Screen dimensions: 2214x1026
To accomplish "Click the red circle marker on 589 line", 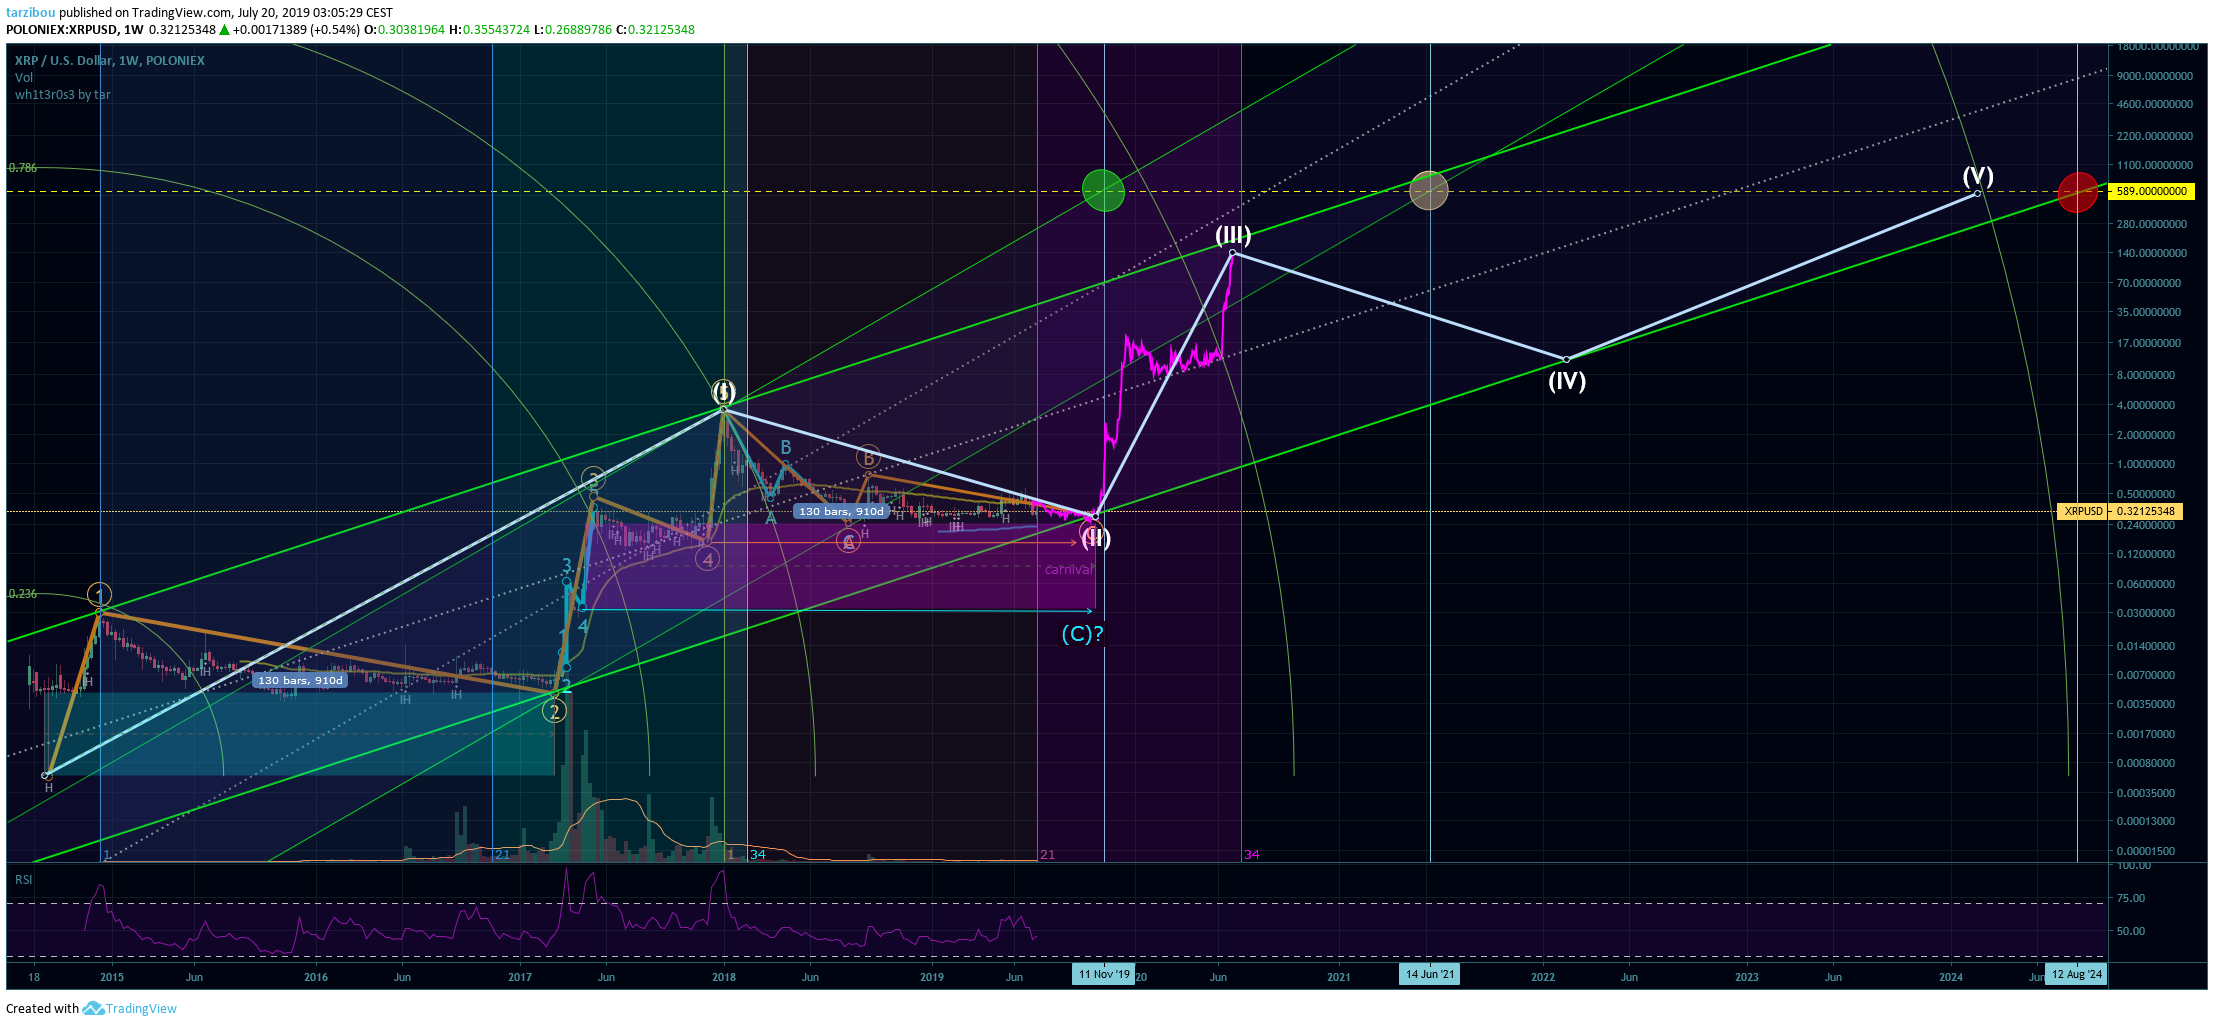I will [x=2077, y=192].
